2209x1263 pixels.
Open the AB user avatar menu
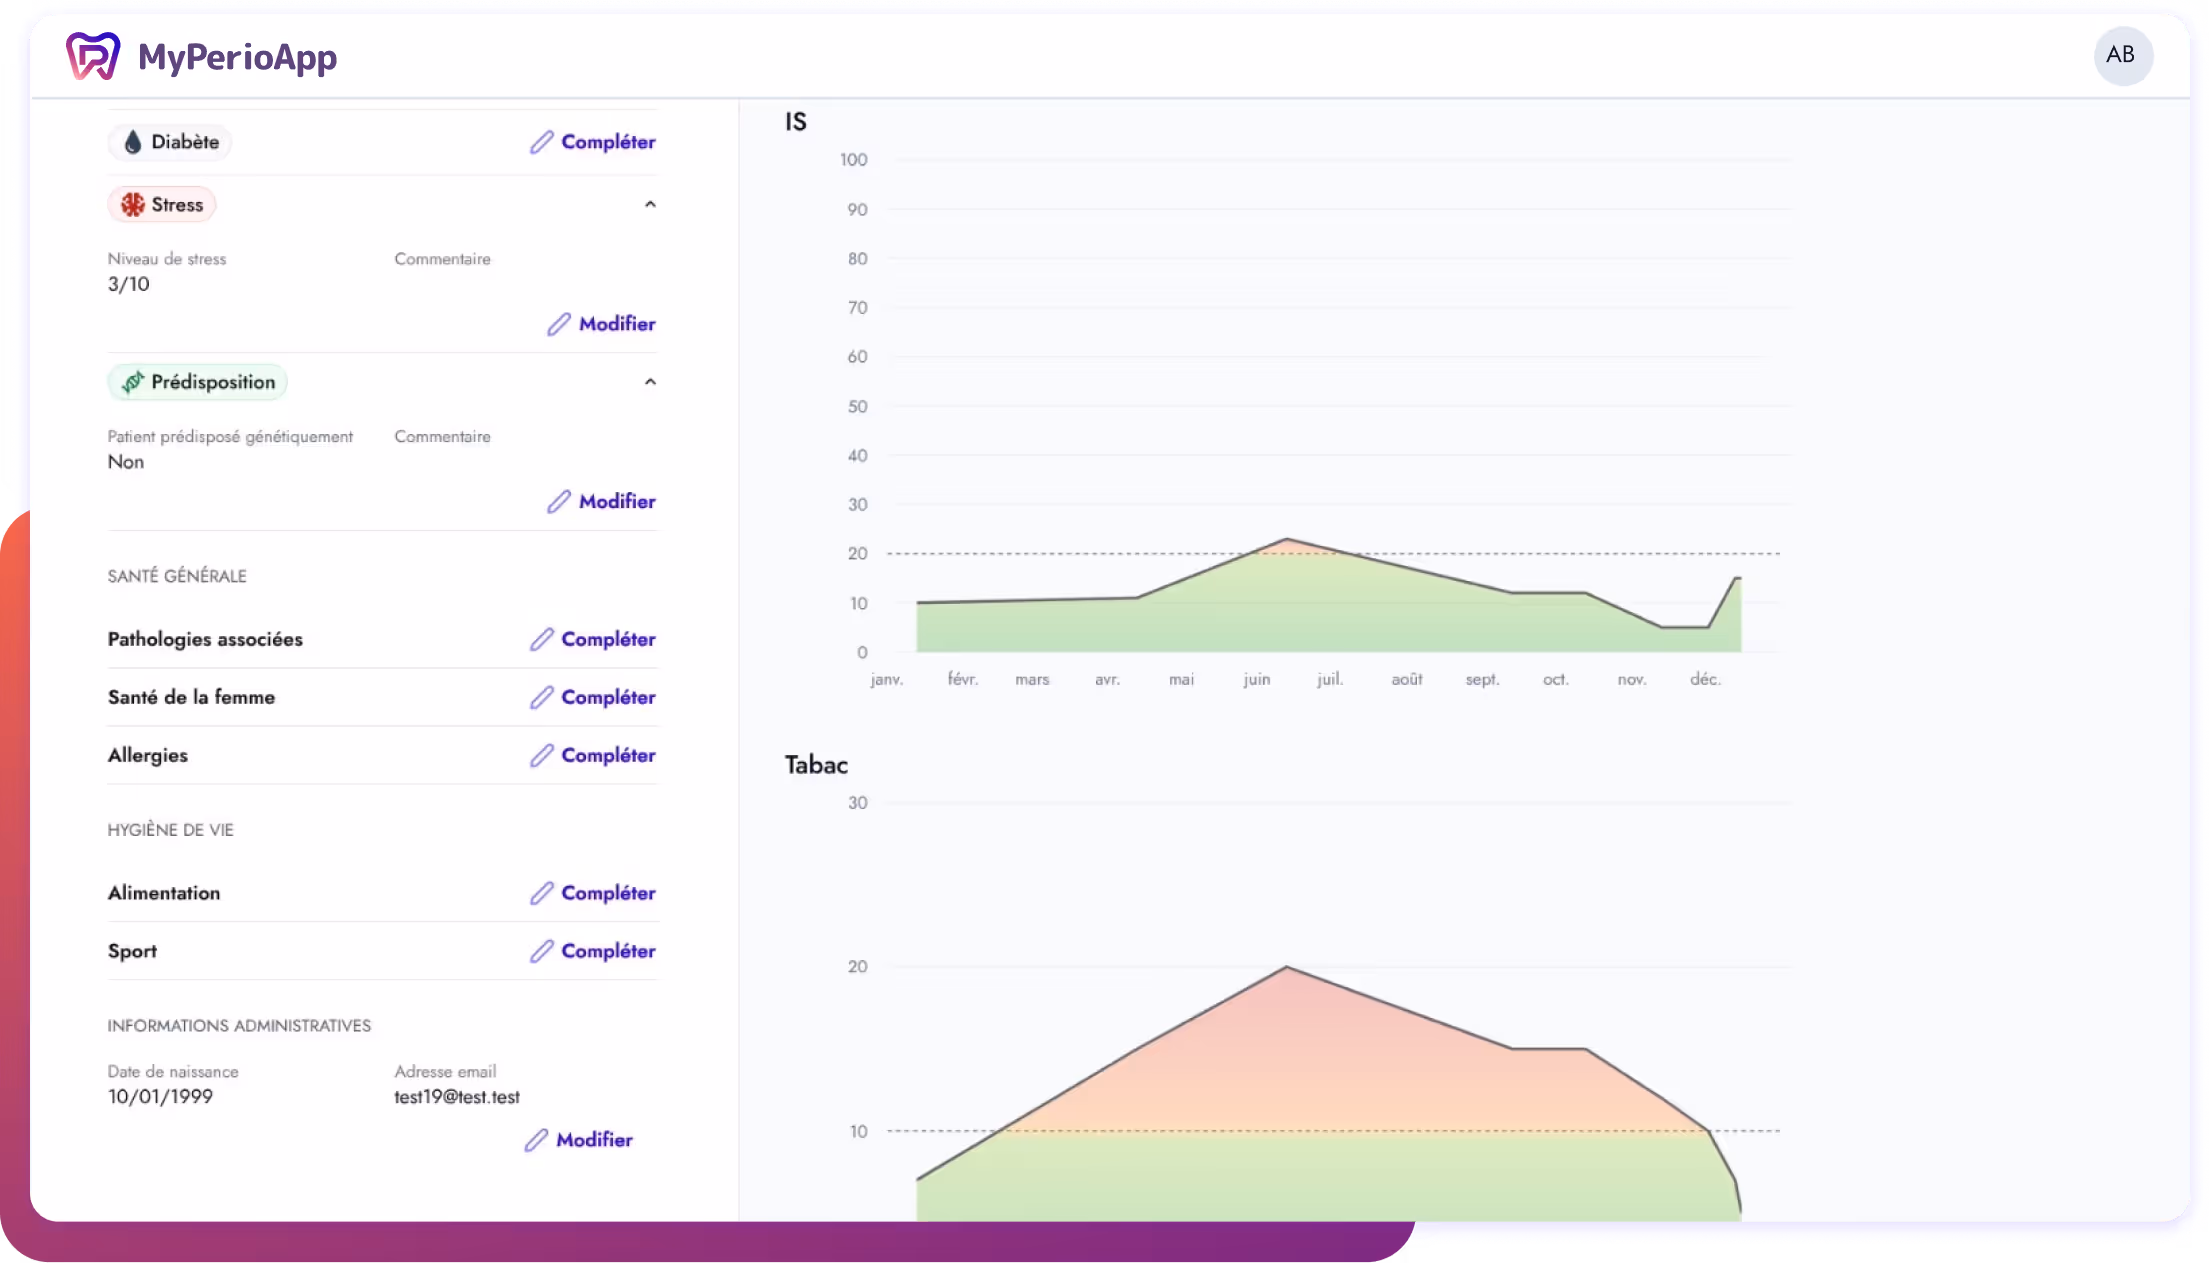pyautogui.click(x=2122, y=55)
